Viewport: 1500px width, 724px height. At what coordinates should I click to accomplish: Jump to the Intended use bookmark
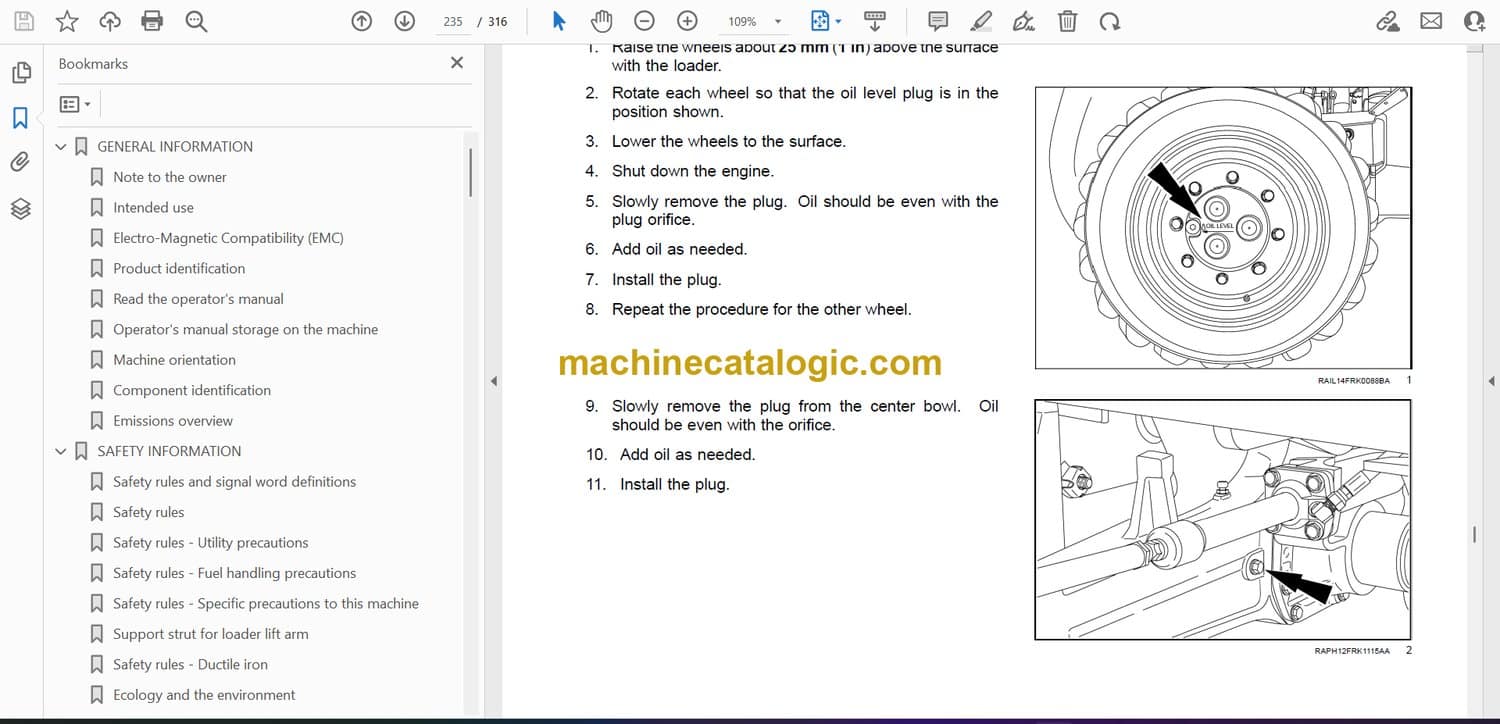(153, 207)
